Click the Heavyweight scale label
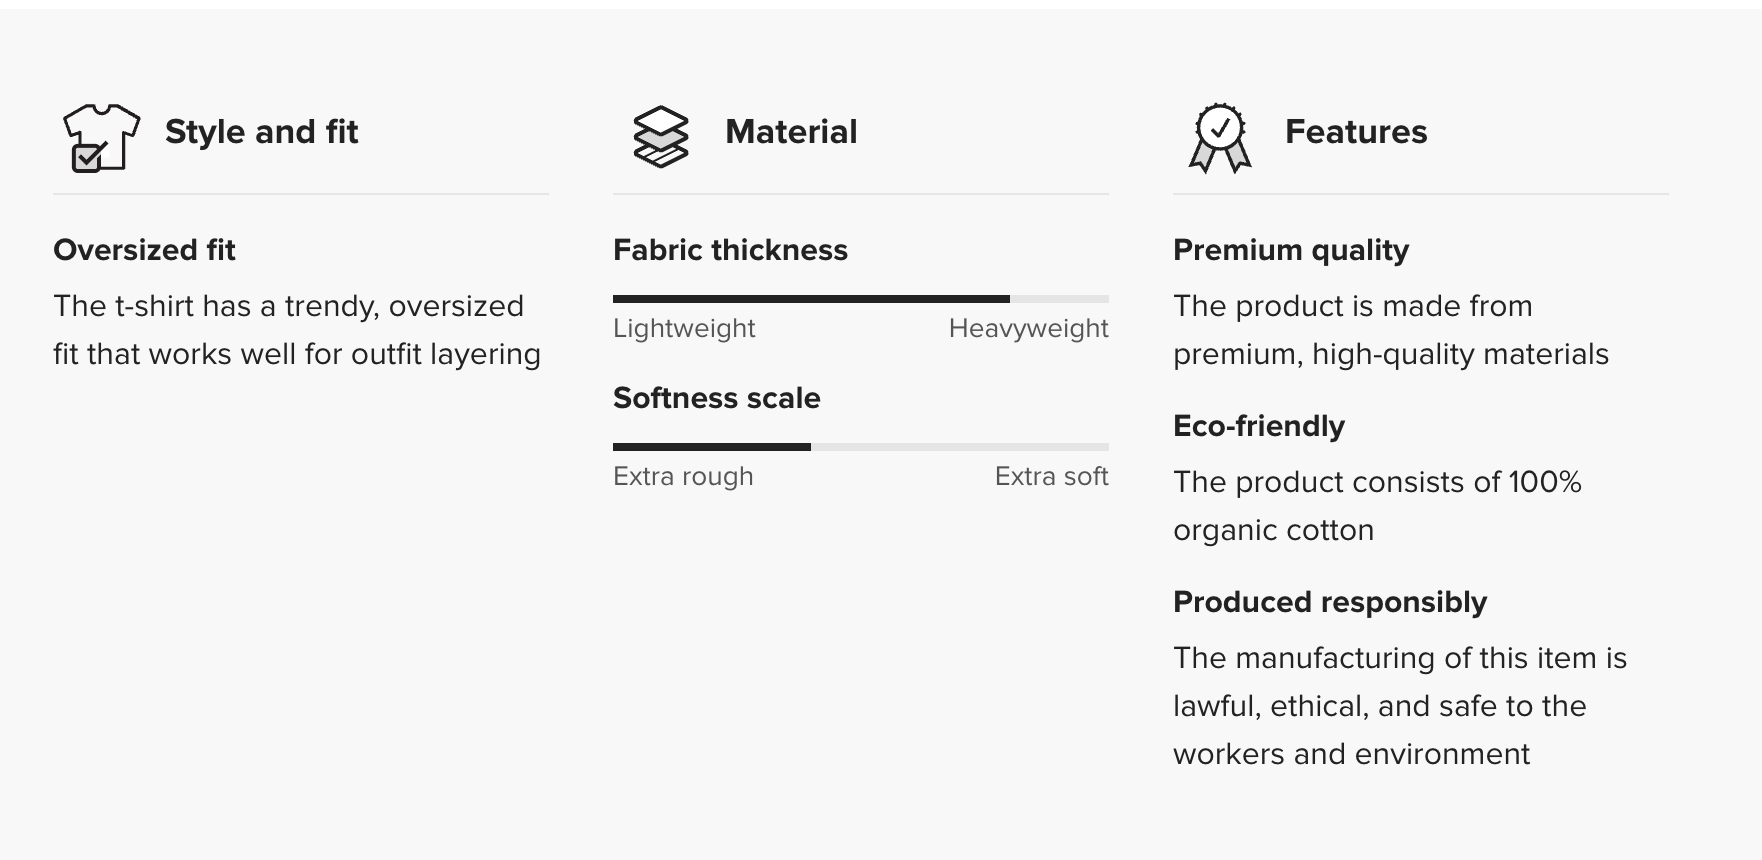This screenshot has width=1762, height=860. click(x=1028, y=328)
